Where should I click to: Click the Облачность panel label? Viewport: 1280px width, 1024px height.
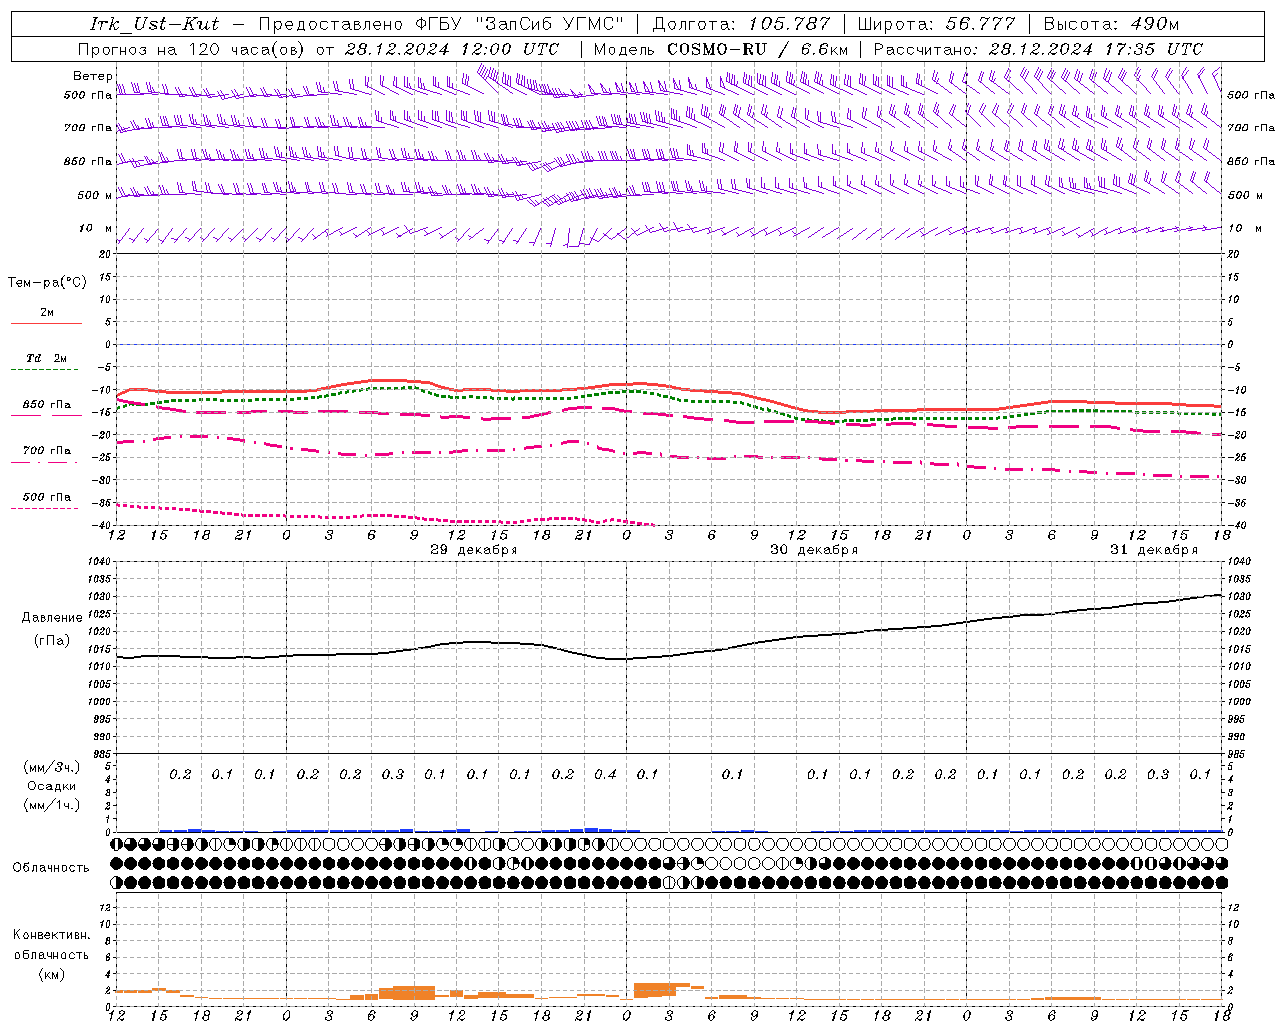[51, 867]
